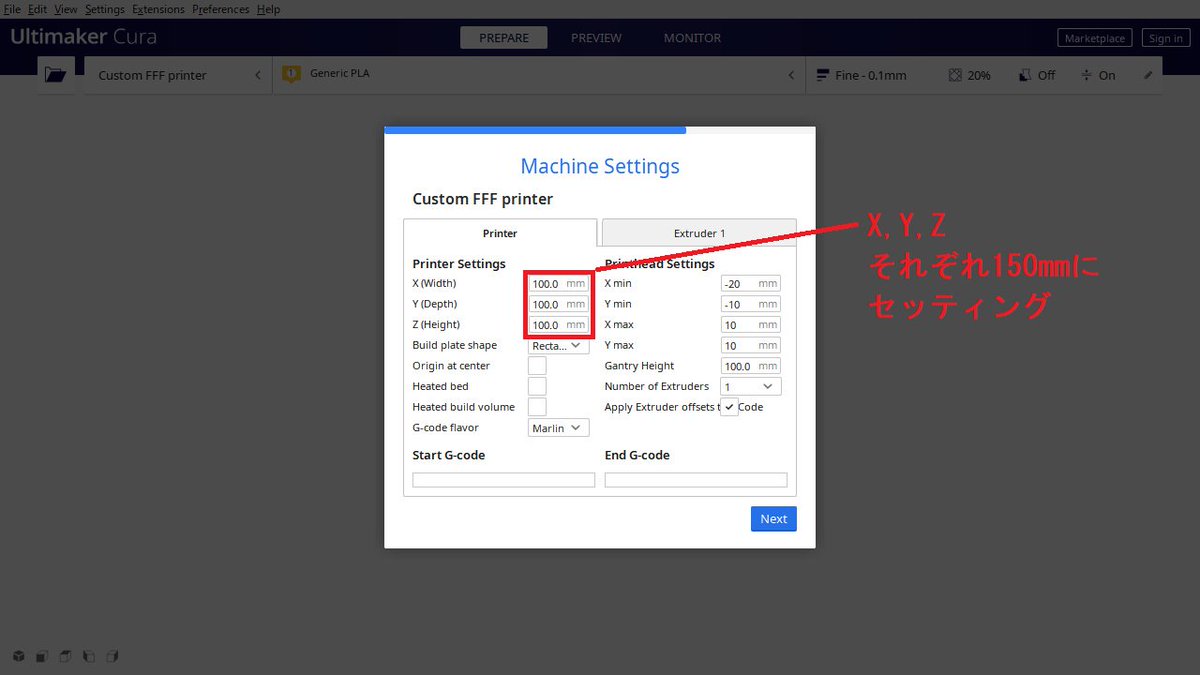Viewport: 1200px width, 675px height.
Task: Open the Help menu
Action: pos(268,9)
